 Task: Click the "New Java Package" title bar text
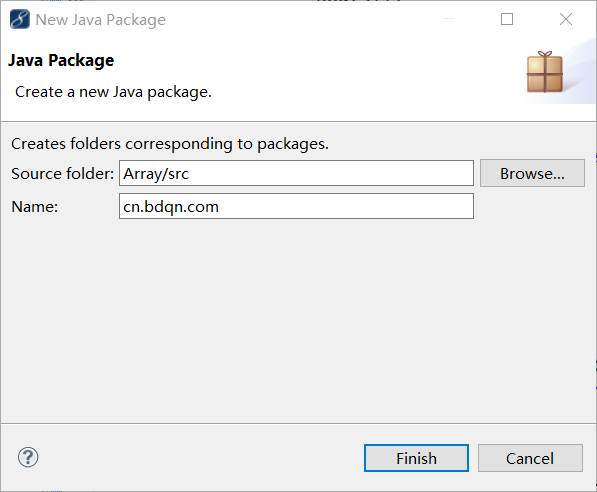101,20
